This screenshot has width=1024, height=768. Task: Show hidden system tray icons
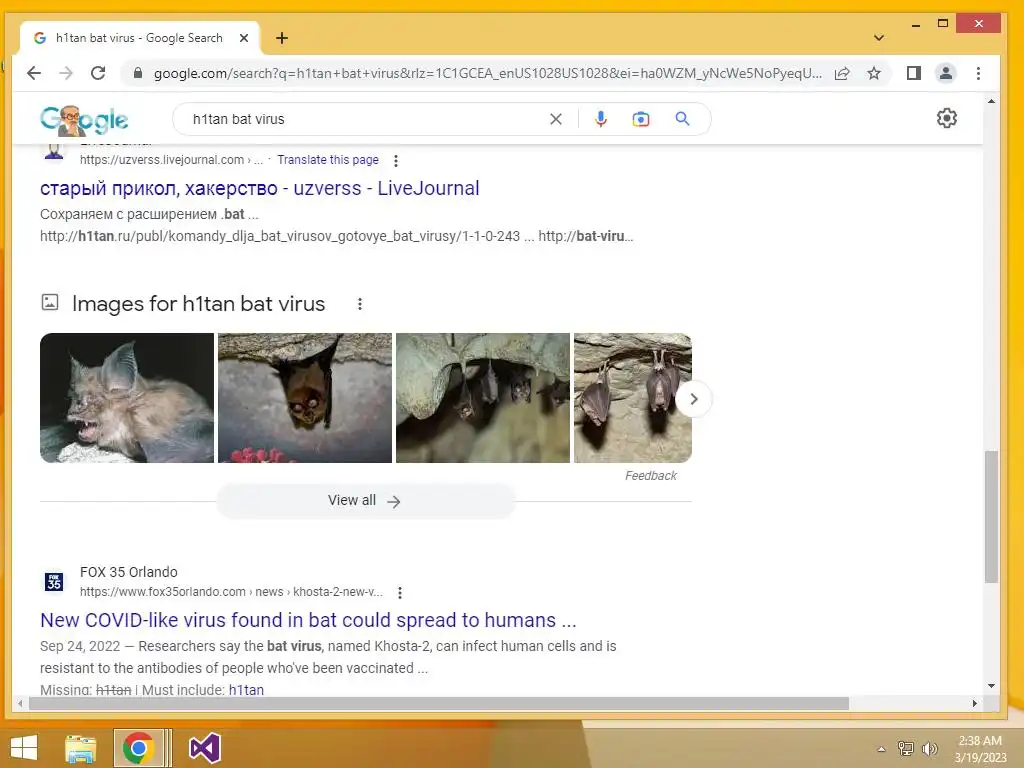[x=881, y=749]
